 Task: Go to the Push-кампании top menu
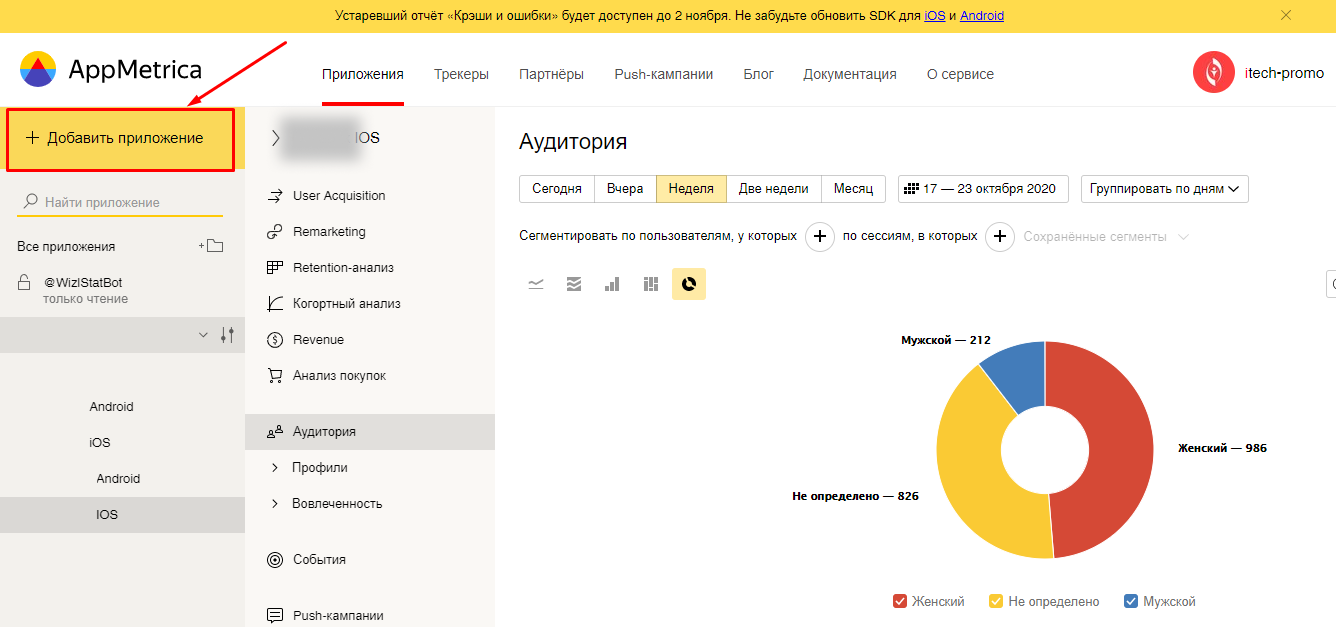[663, 74]
